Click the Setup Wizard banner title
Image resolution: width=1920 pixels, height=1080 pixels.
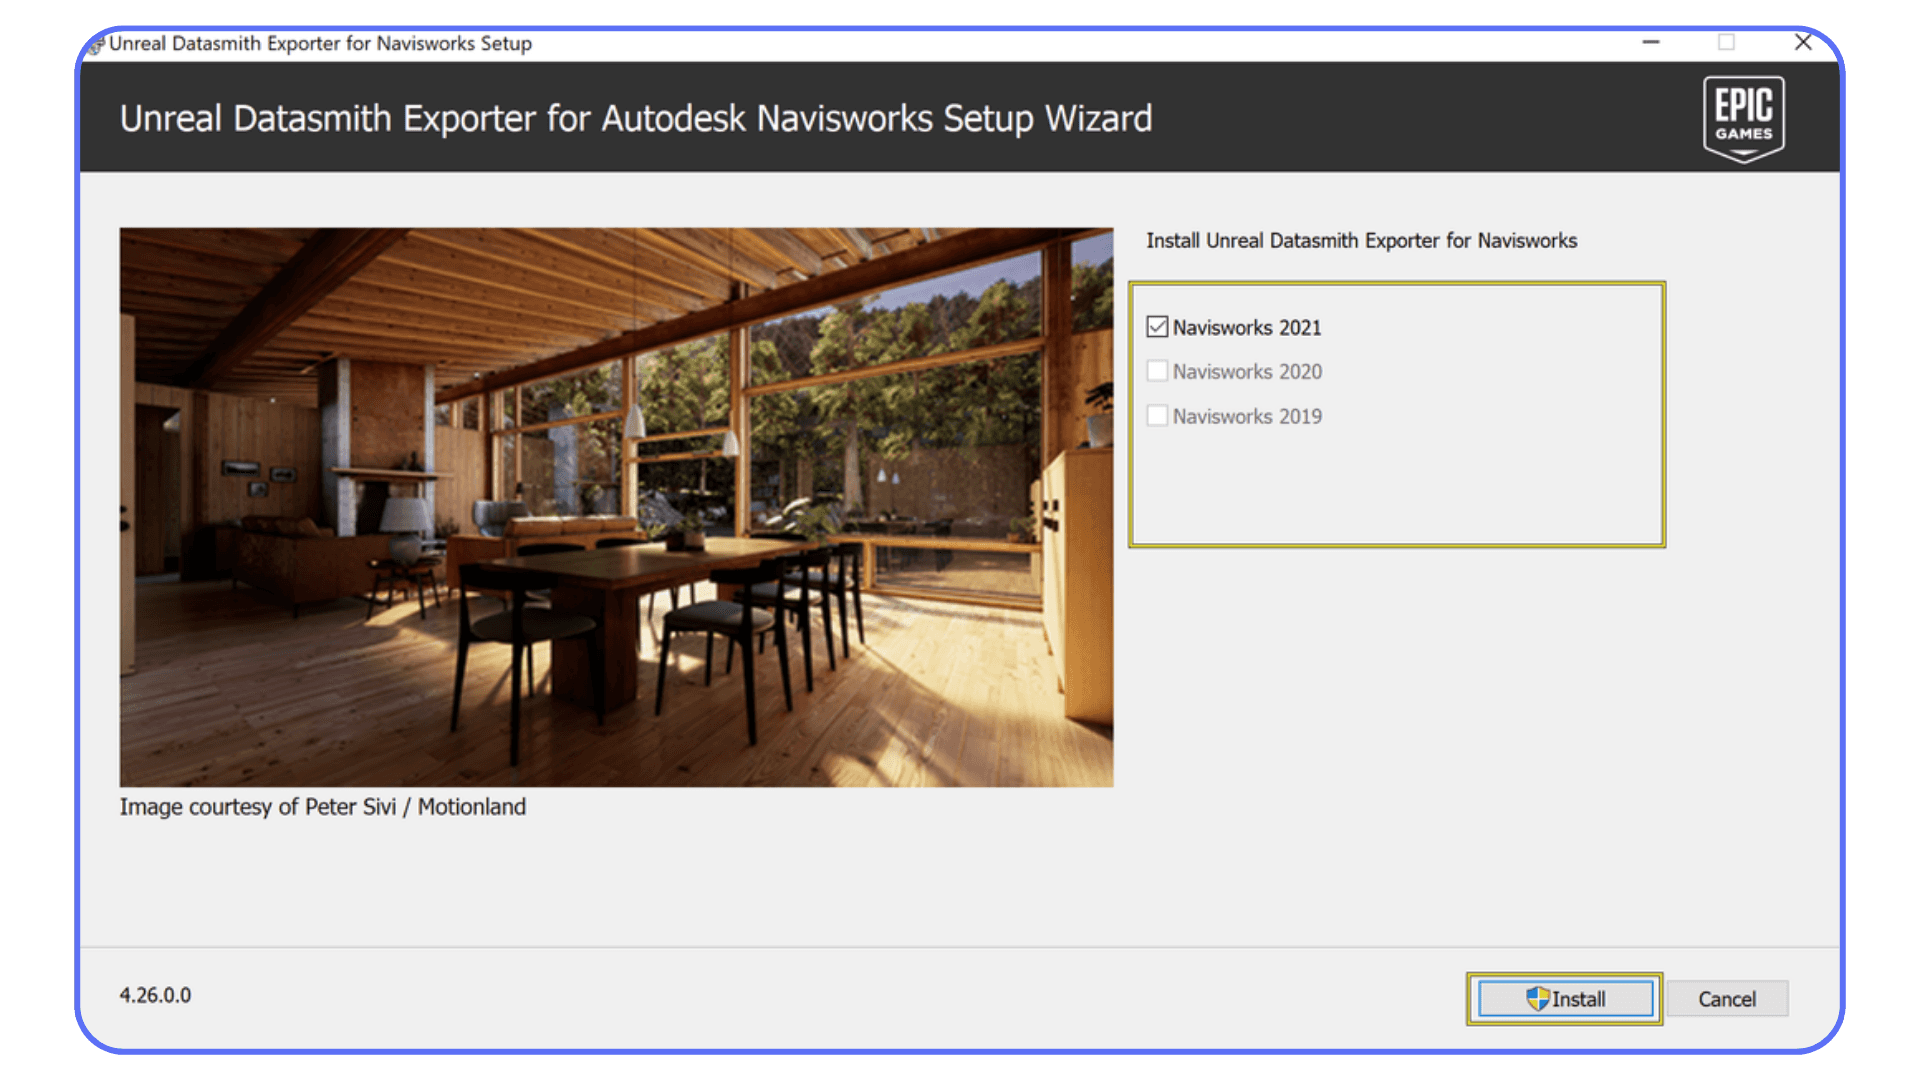pos(636,118)
